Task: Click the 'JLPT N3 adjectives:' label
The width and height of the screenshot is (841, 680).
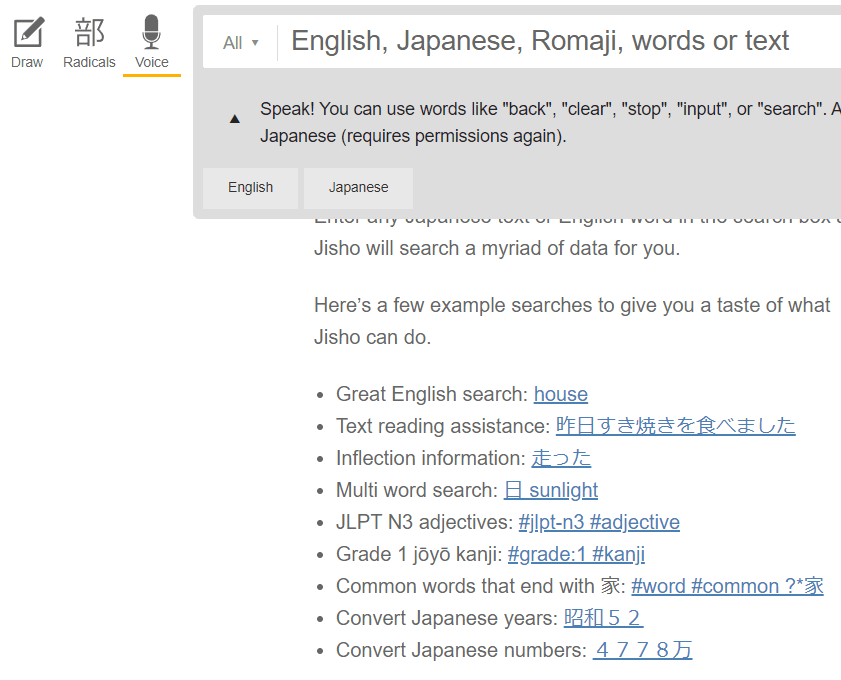Action: 425,522
